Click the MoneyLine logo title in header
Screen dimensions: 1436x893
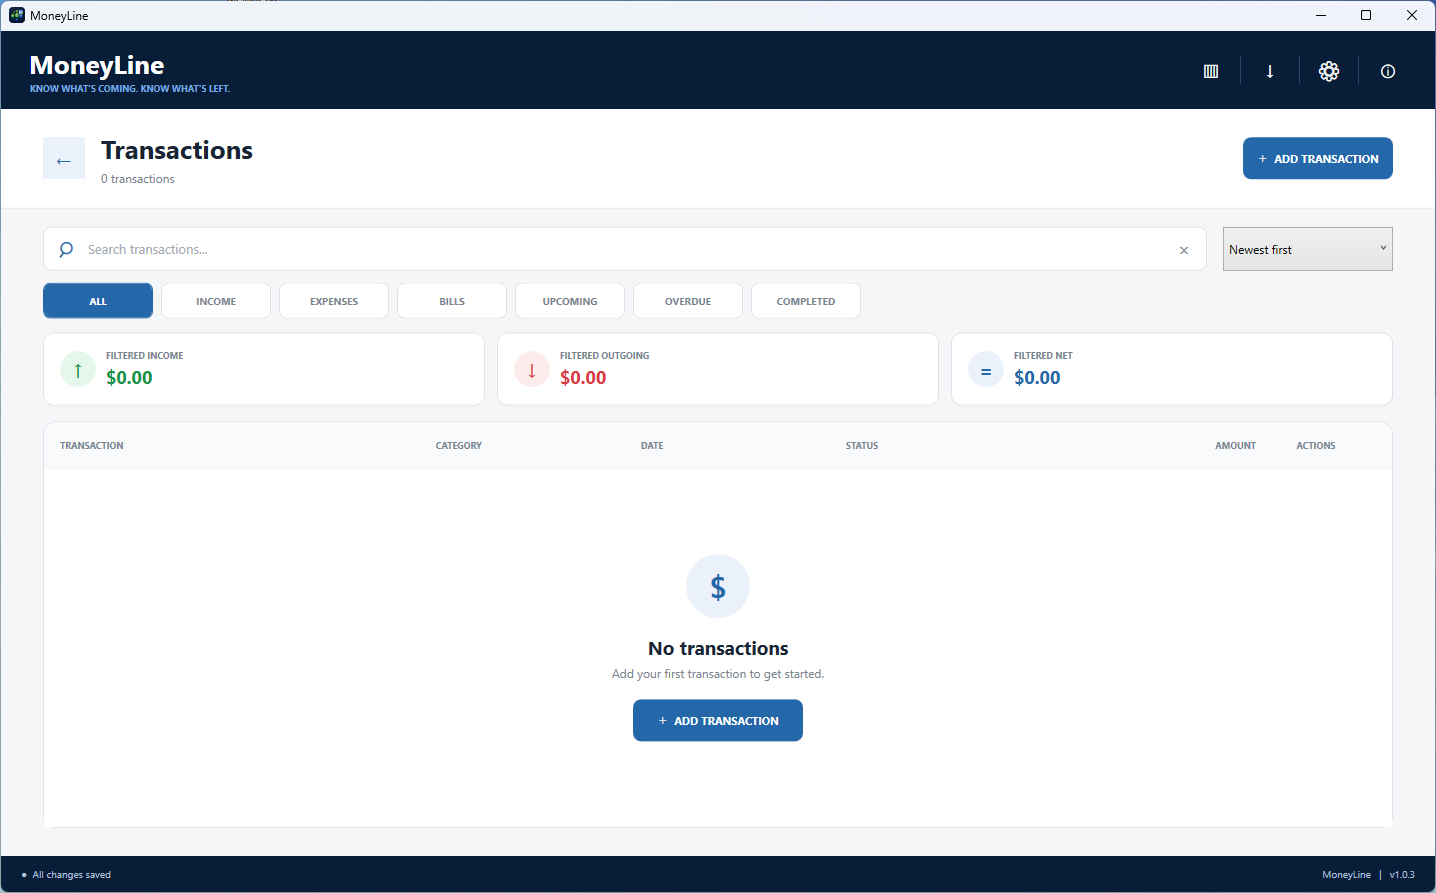(x=97, y=65)
